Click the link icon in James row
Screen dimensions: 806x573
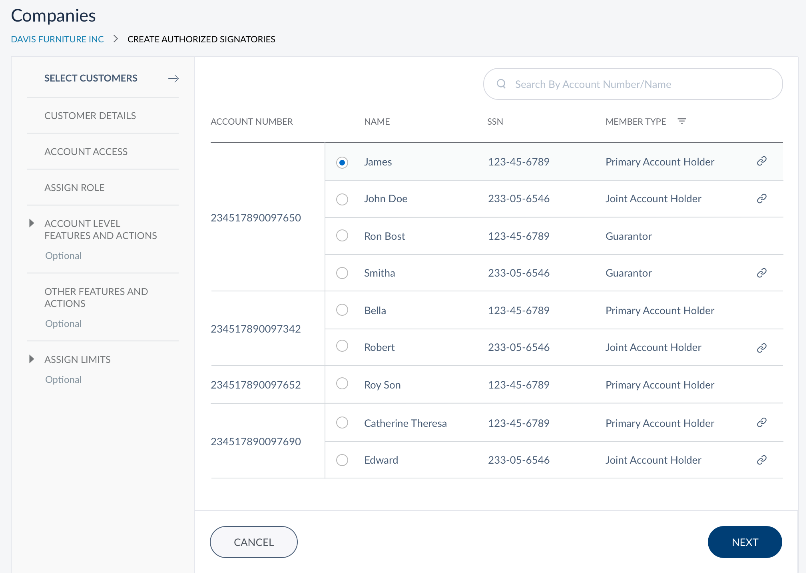click(761, 161)
